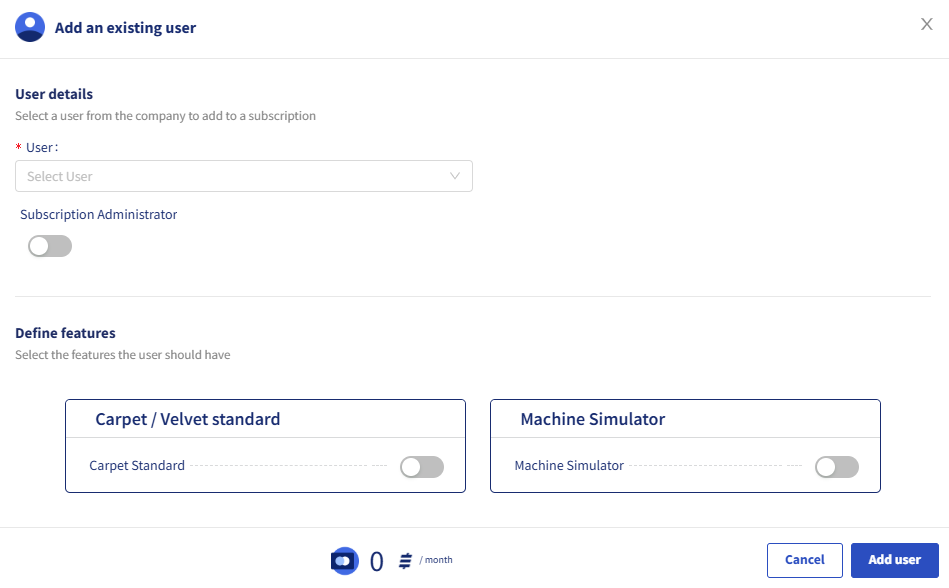The image size is (949, 588).
Task: Toggle the Subscription Administrator switch
Action: 50,246
